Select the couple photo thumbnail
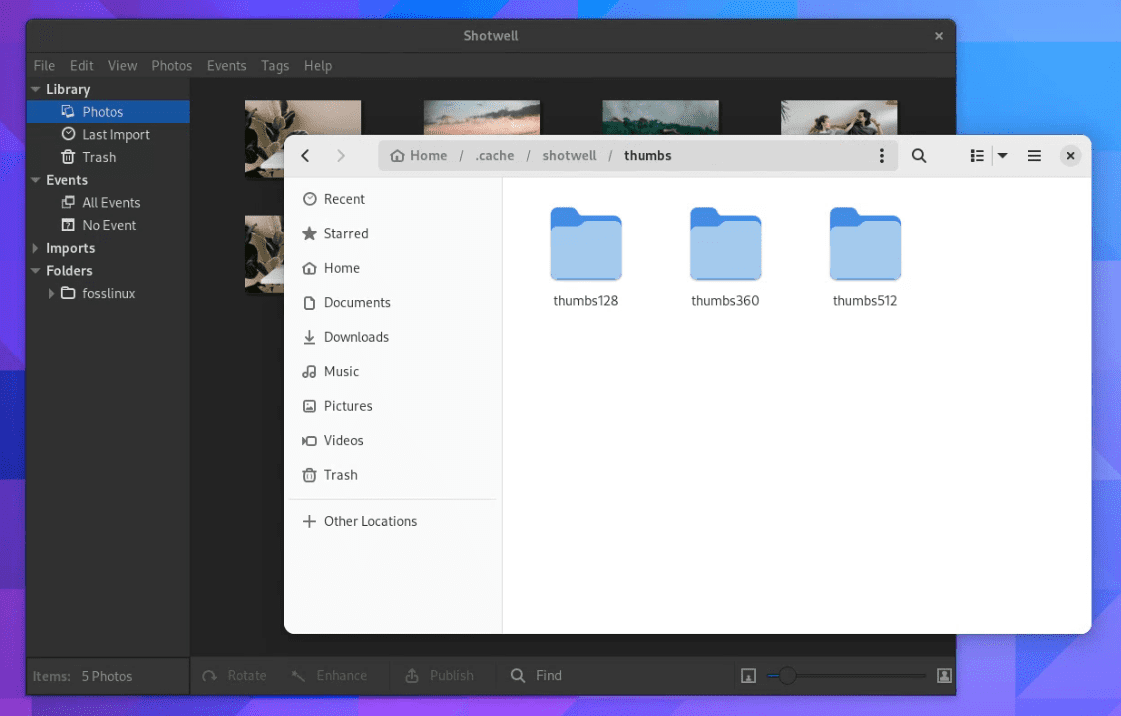 (x=839, y=117)
